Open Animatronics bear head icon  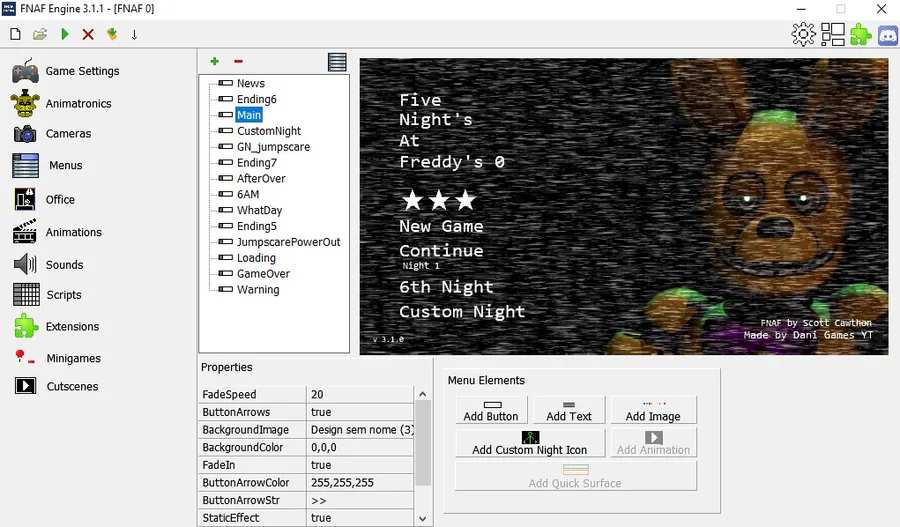click(x=25, y=104)
